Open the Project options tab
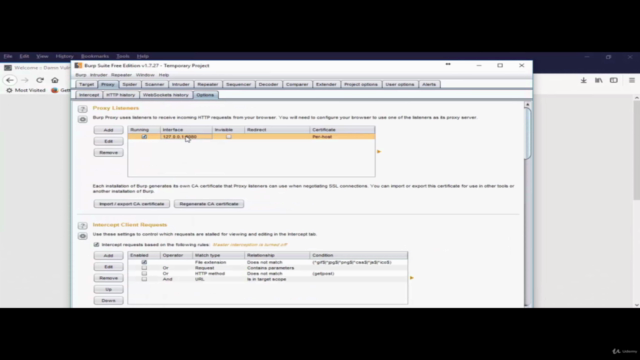Screen dimensions: 640x360 pyautogui.click(x=361, y=84)
